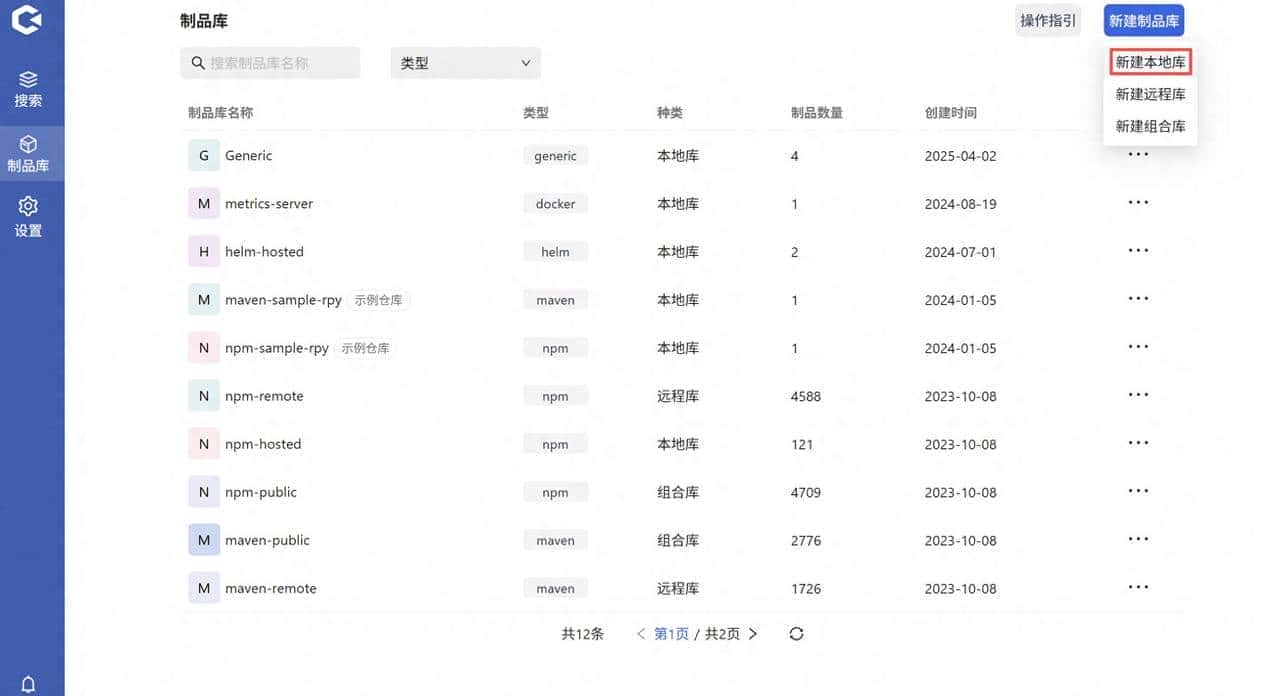1280x696 pixels.
Task: Open the actions menu for helm-hosted
Action: pos(1138,251)
